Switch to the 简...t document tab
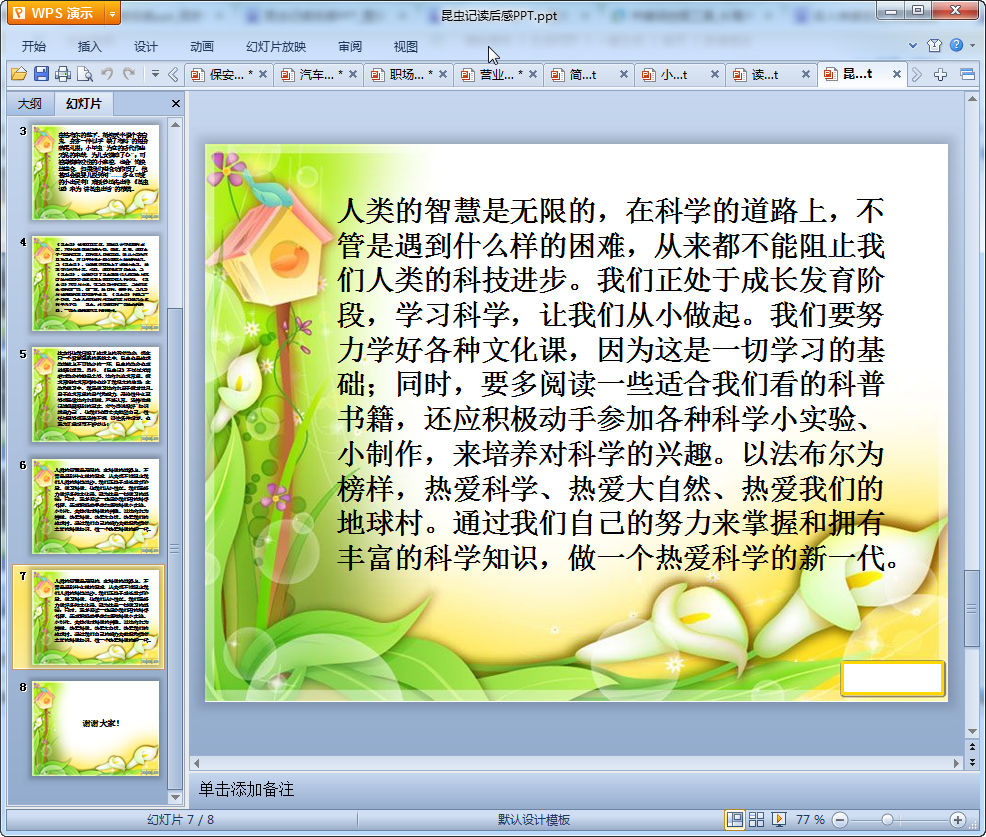 581,75
